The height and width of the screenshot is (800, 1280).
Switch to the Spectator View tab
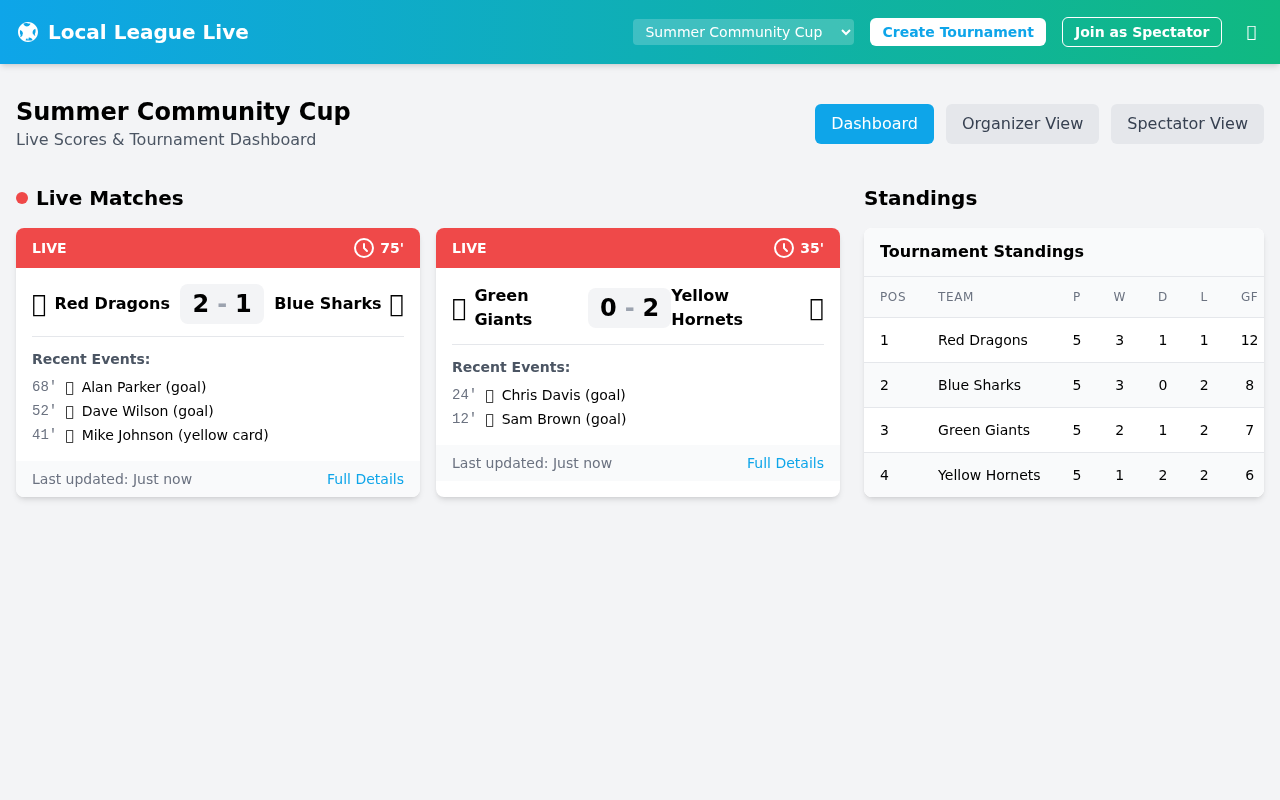(1187, 123)
